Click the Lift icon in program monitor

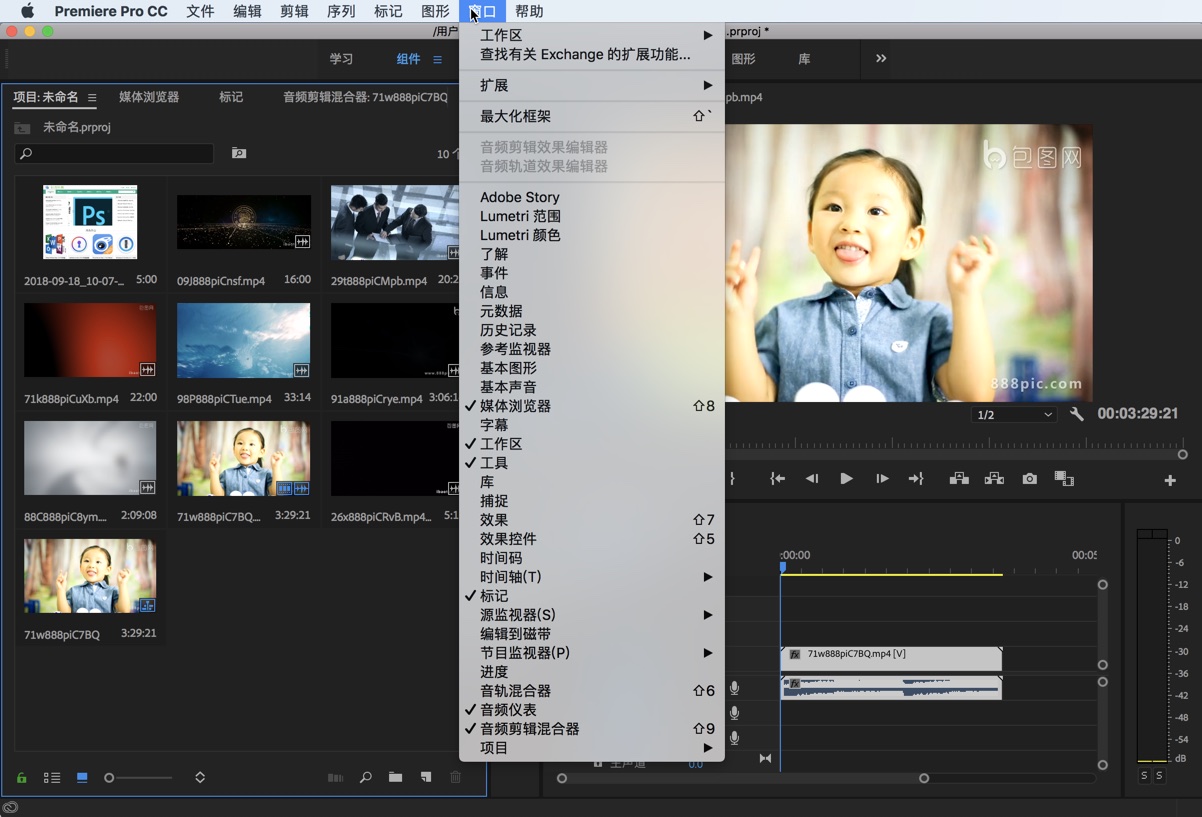958,478
